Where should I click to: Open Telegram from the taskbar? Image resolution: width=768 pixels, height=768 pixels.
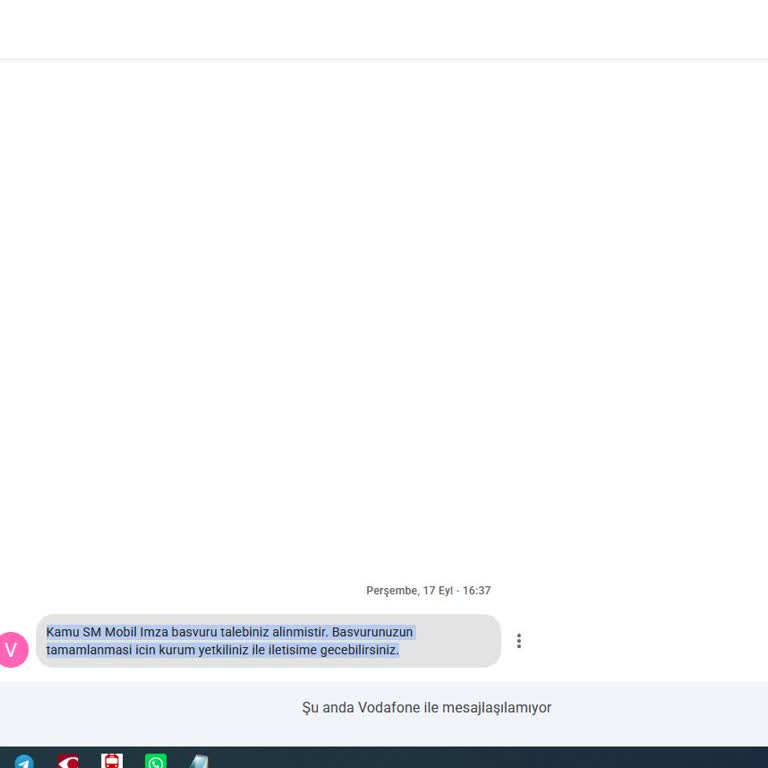click(x=24, y=762)
